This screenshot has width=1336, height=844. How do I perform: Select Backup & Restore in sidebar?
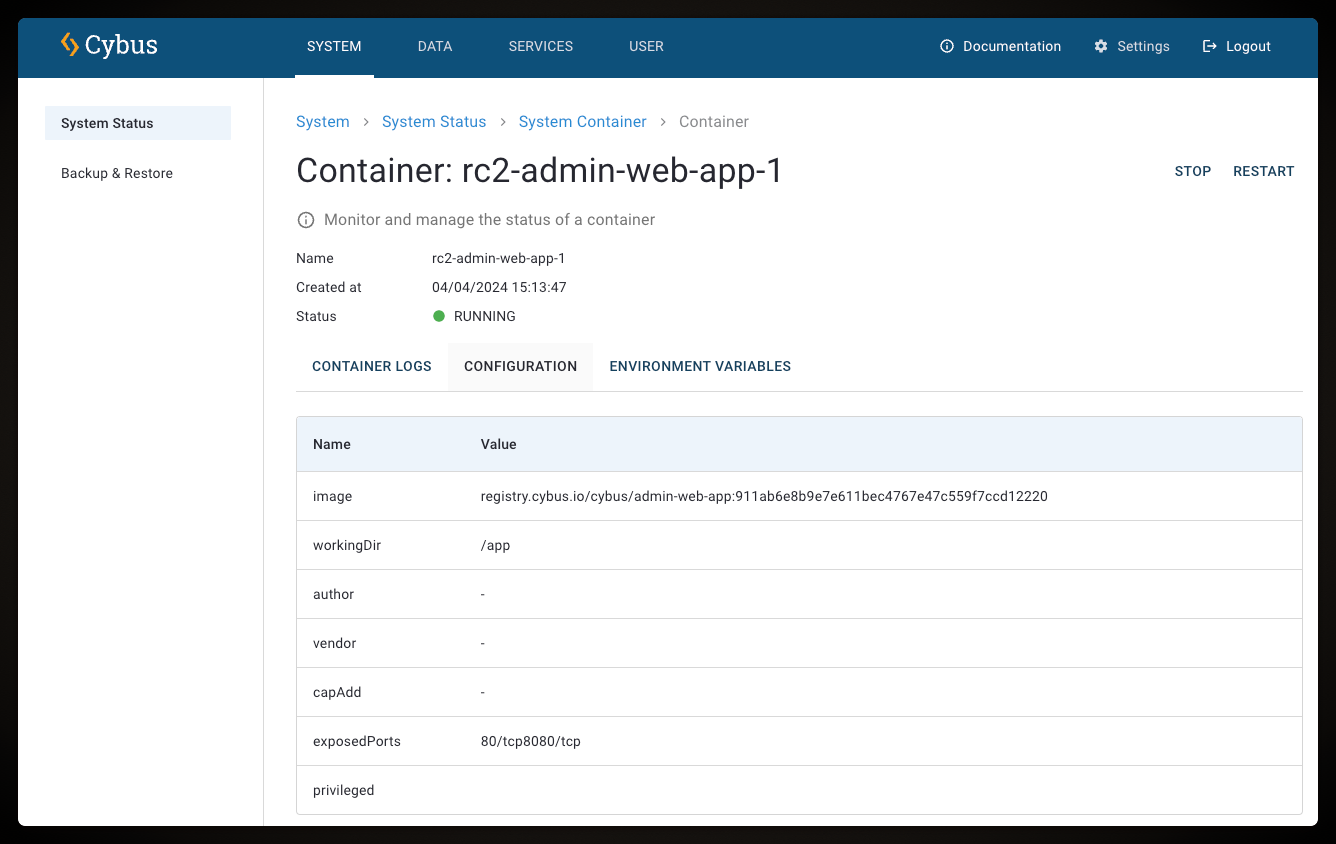(x=117, y=173)
